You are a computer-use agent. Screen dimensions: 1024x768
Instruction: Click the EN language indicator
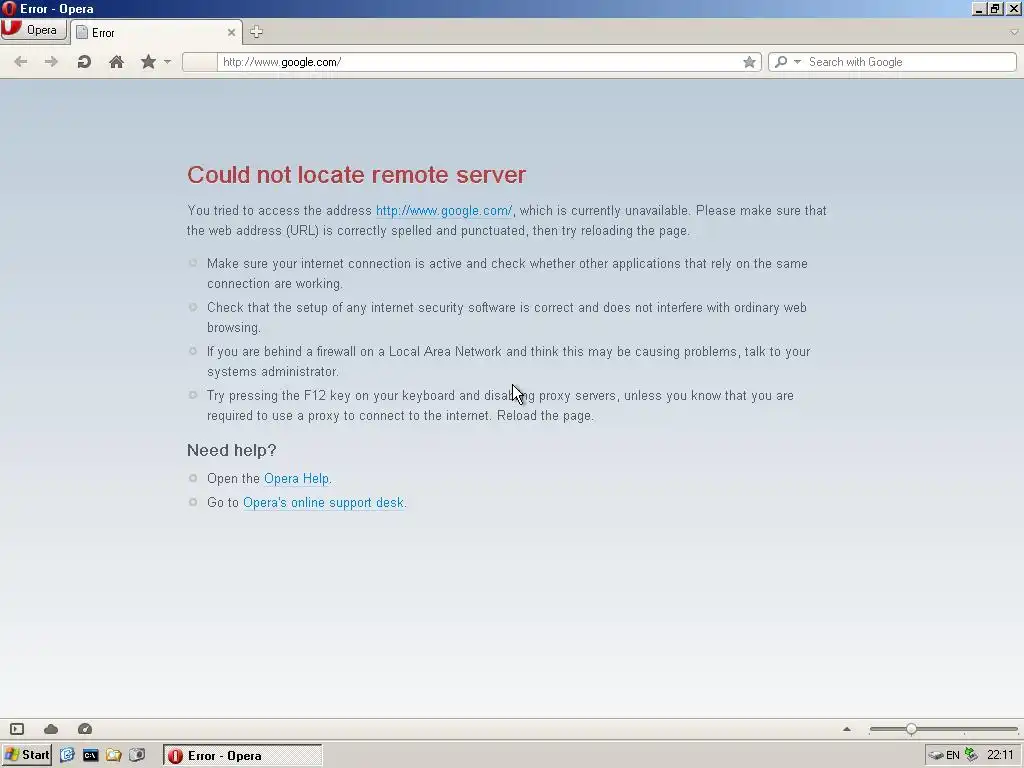coord(953,756)
